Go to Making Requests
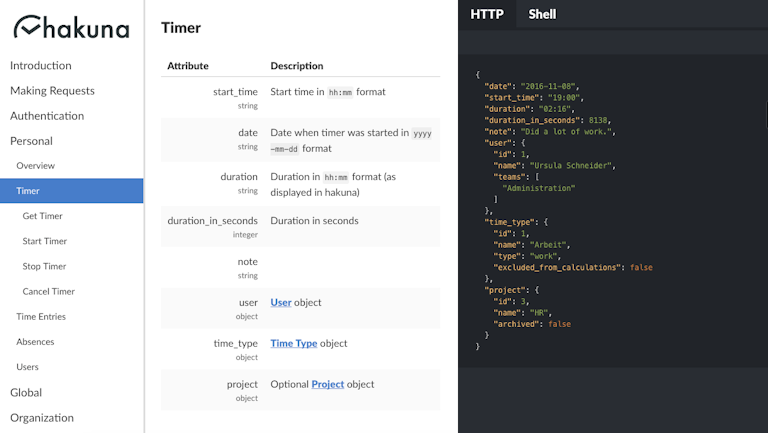 point(52,91)
